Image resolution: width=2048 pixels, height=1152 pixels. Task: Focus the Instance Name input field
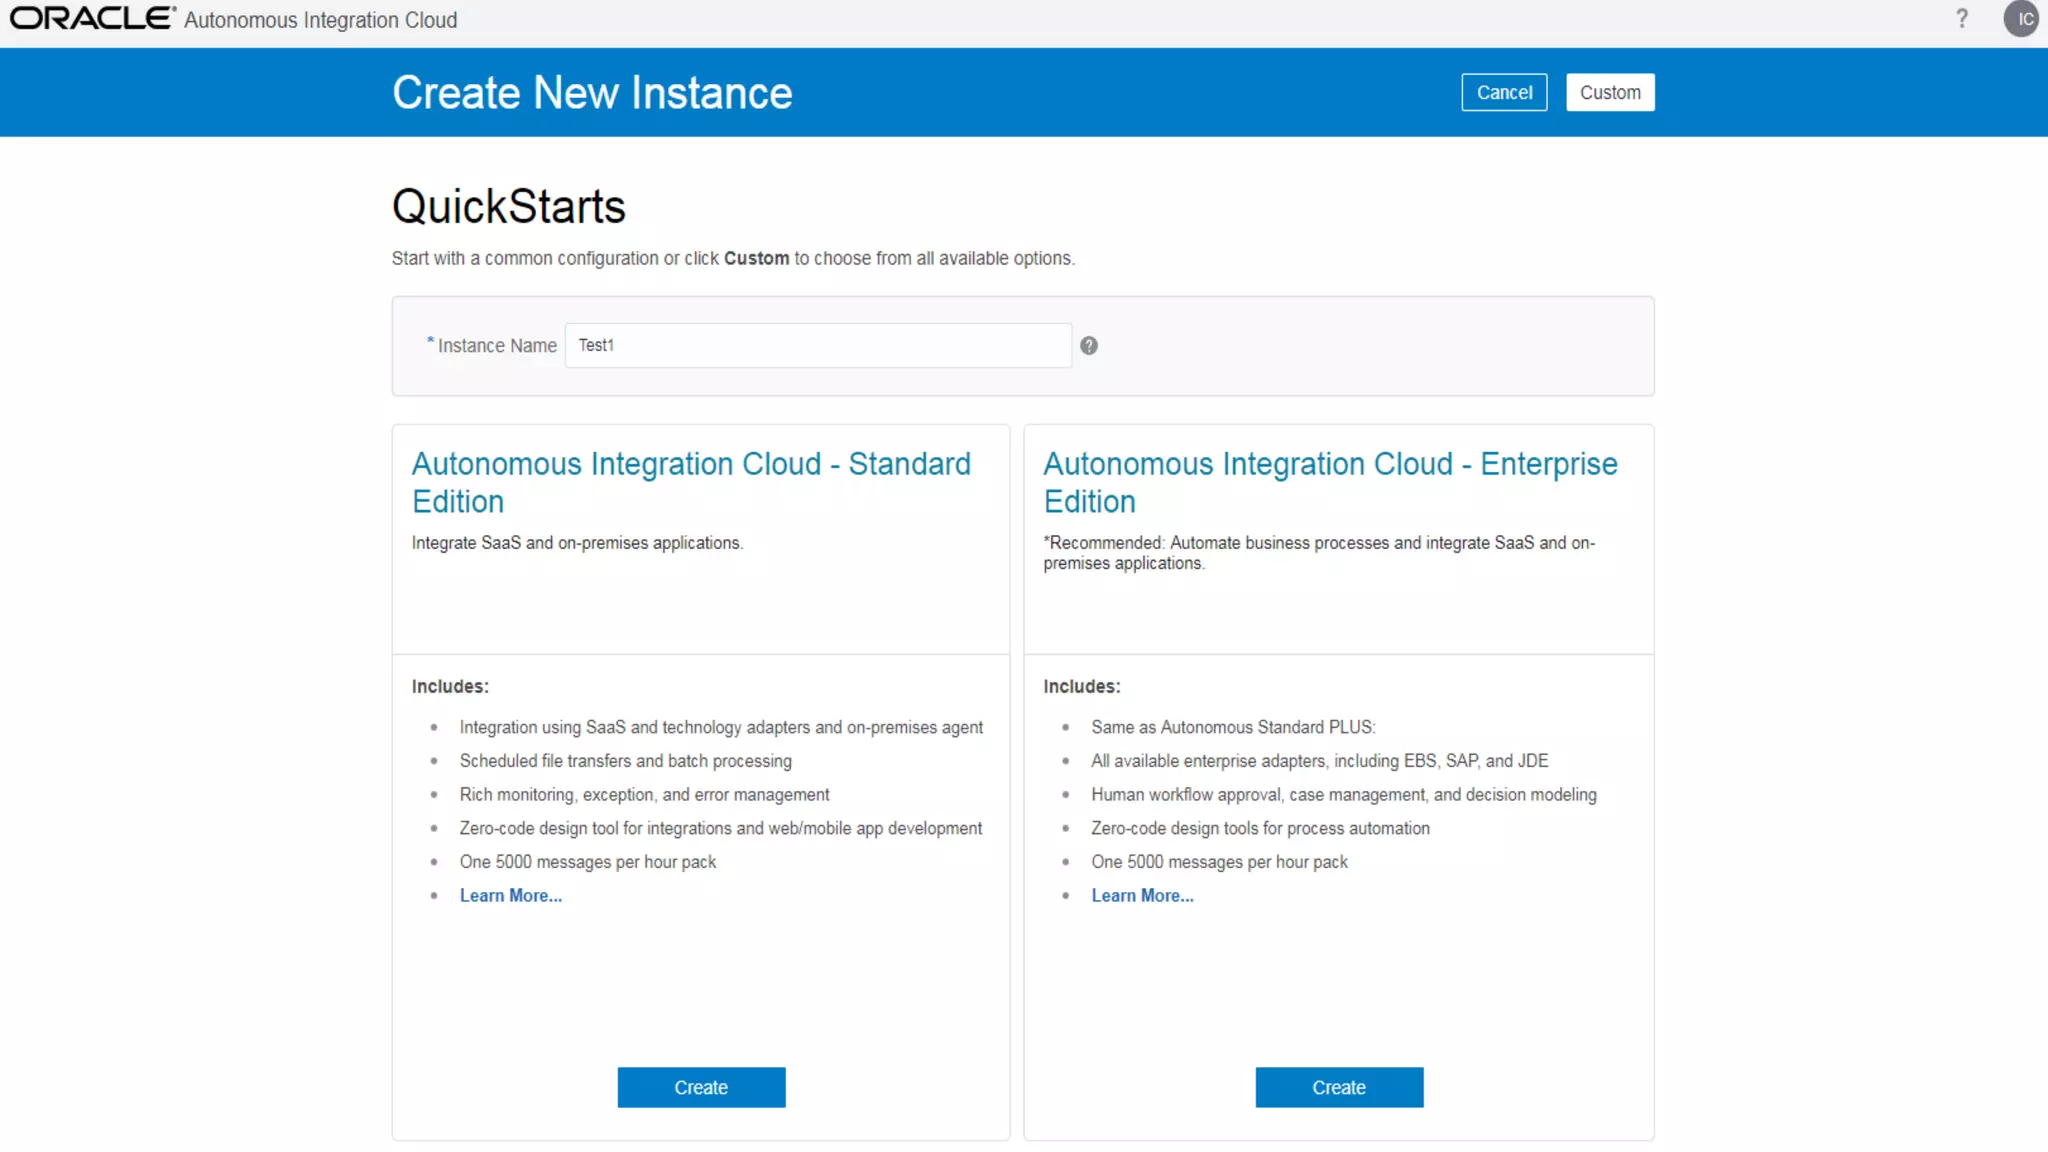[x=818, y=346]
